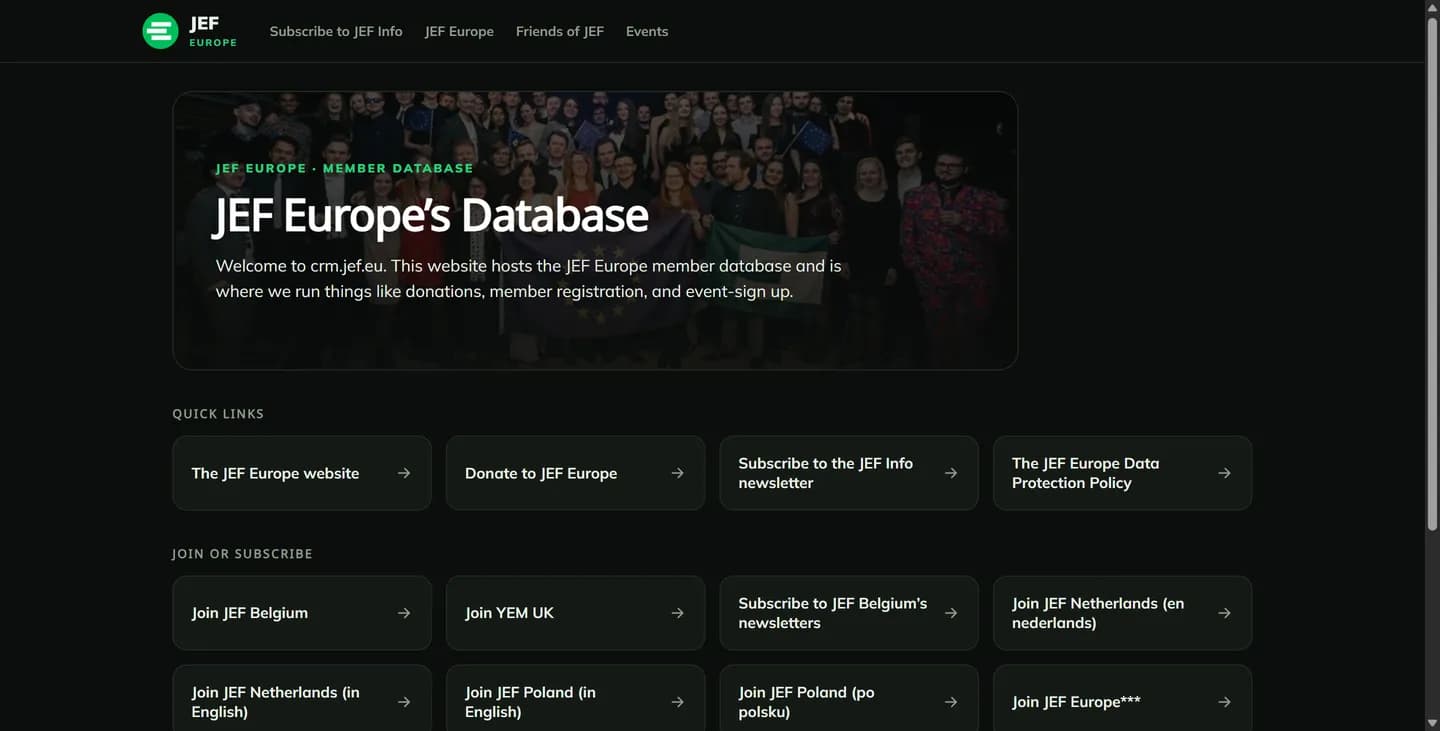Click the JEF Europe logo icon
Viewport: 1440px width, 731px height.
(160, 31)
